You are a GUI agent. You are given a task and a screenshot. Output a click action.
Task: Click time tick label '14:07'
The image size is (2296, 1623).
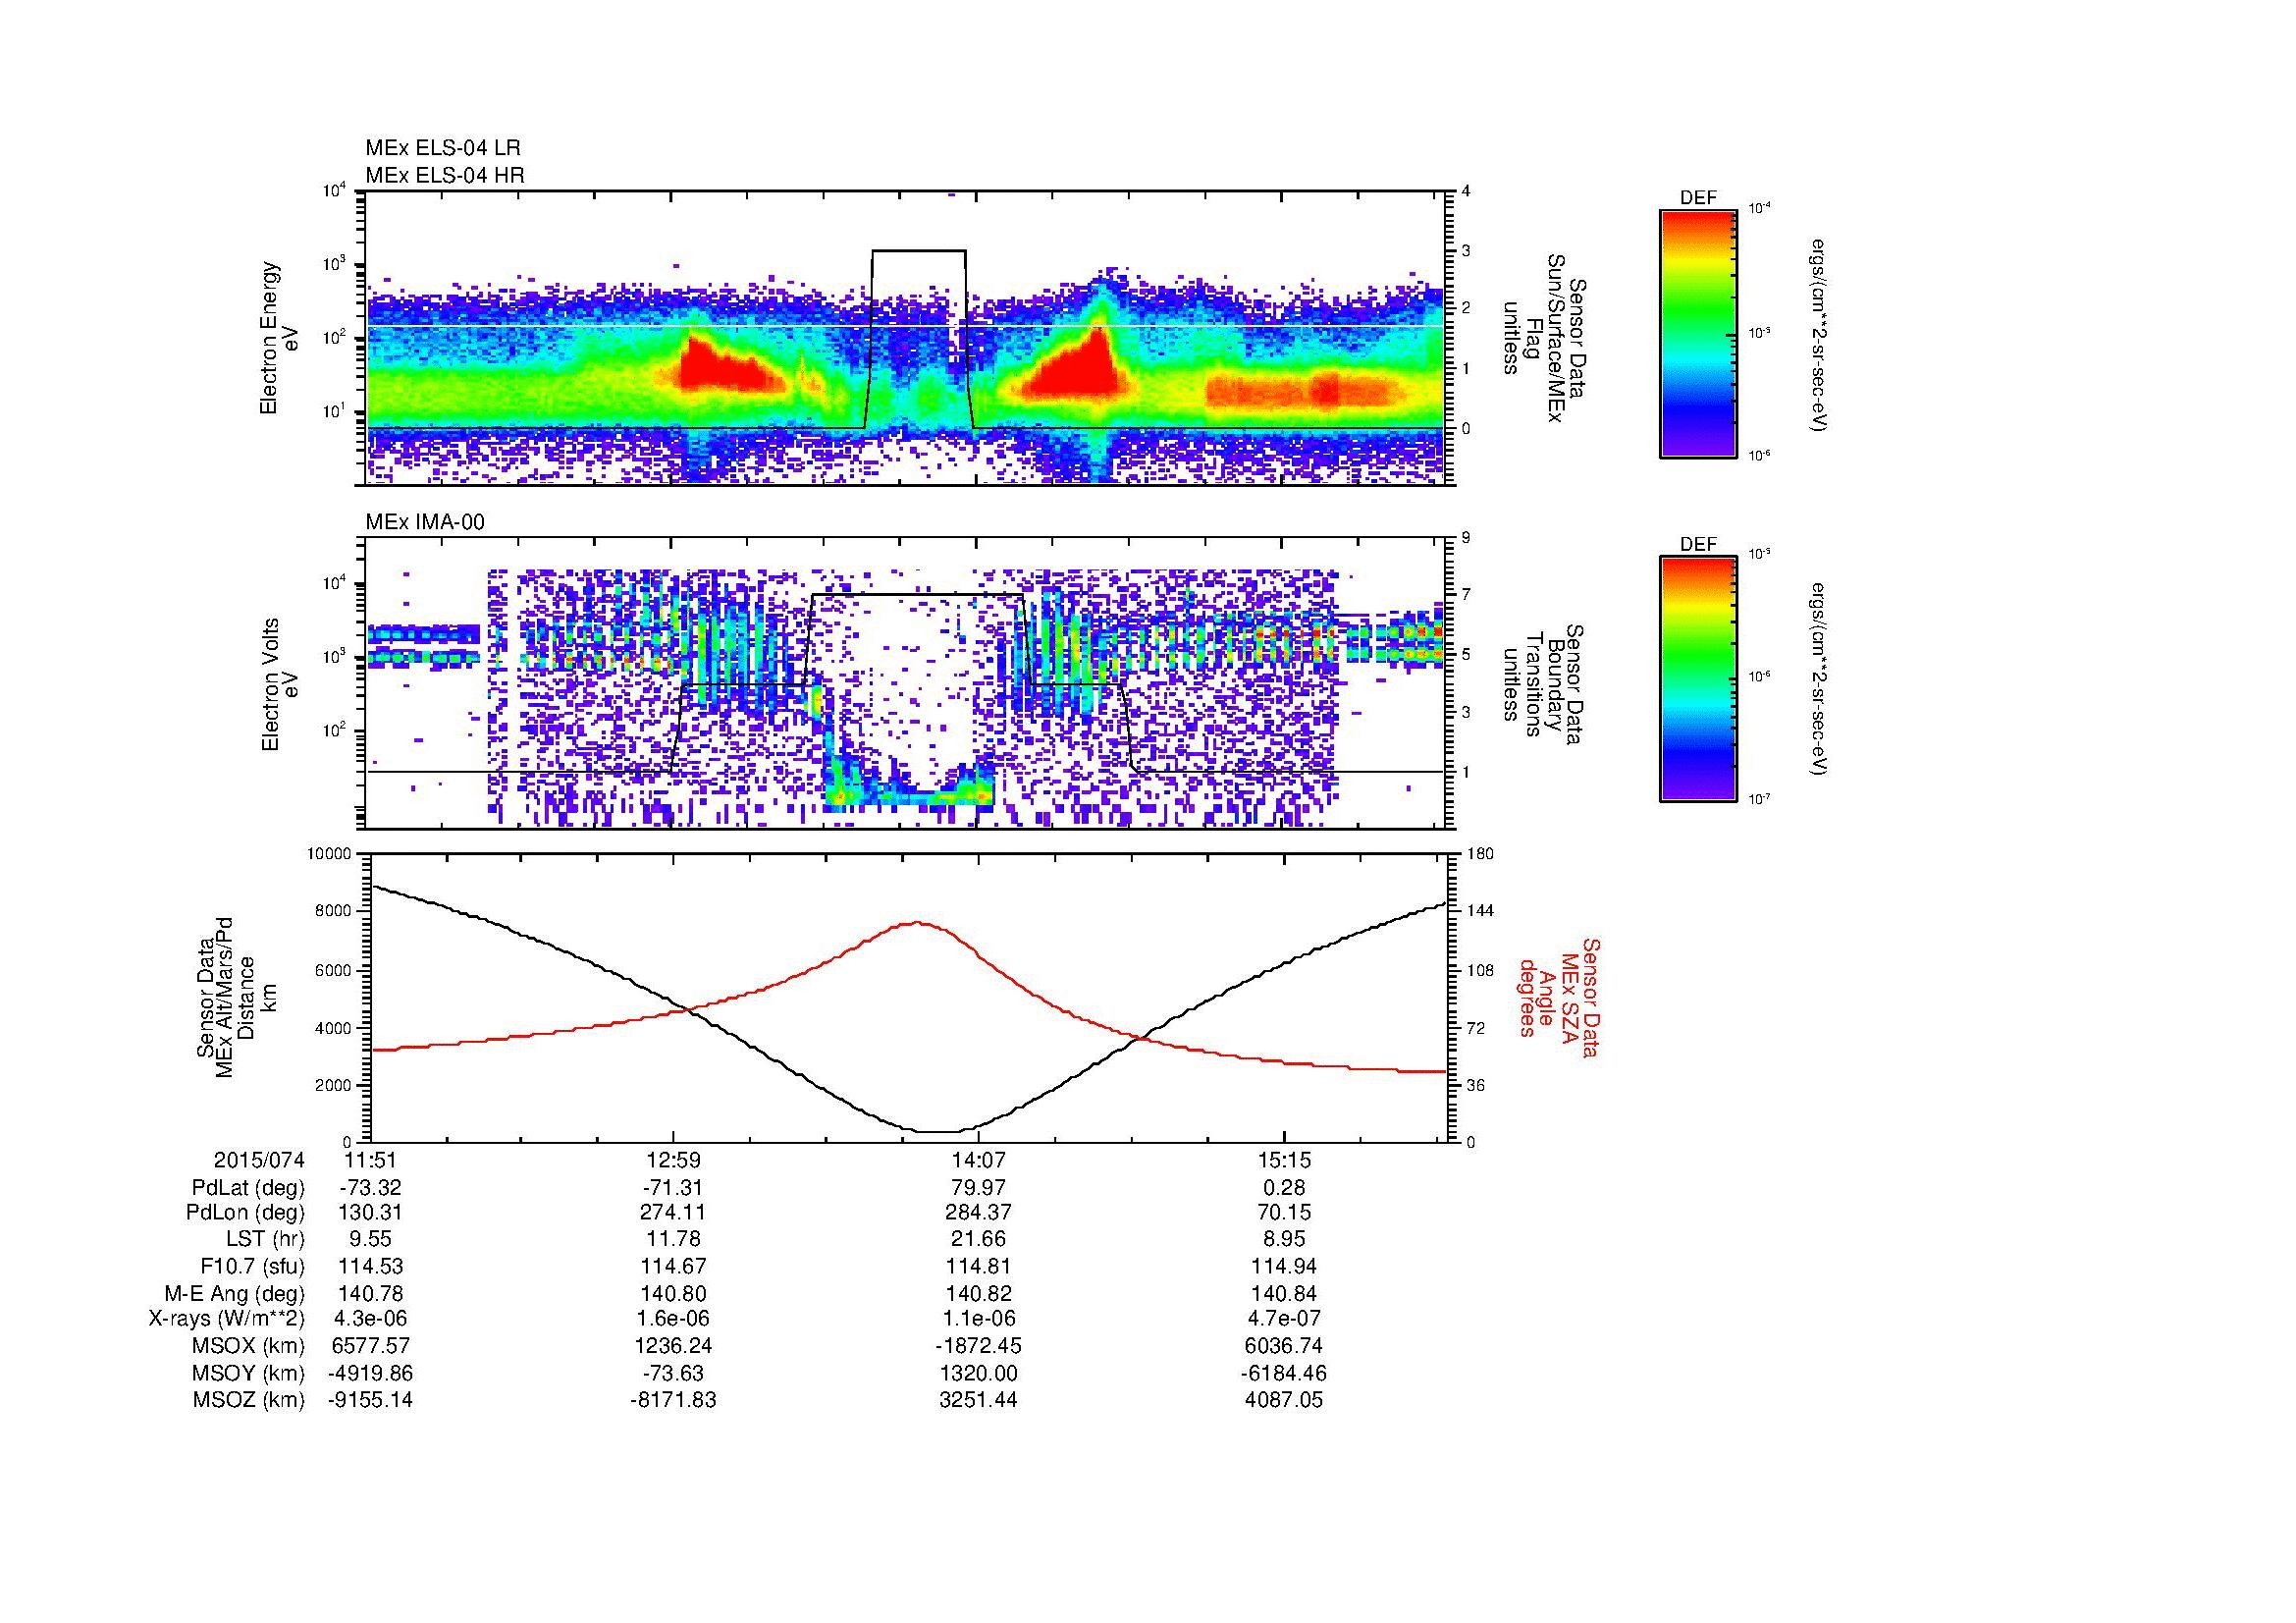(979, 1161)
